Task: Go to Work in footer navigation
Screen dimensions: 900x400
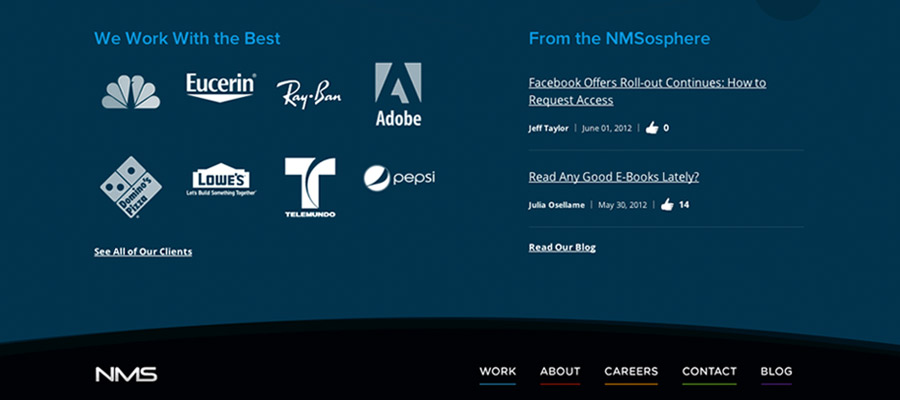Action: pos(498,371)
